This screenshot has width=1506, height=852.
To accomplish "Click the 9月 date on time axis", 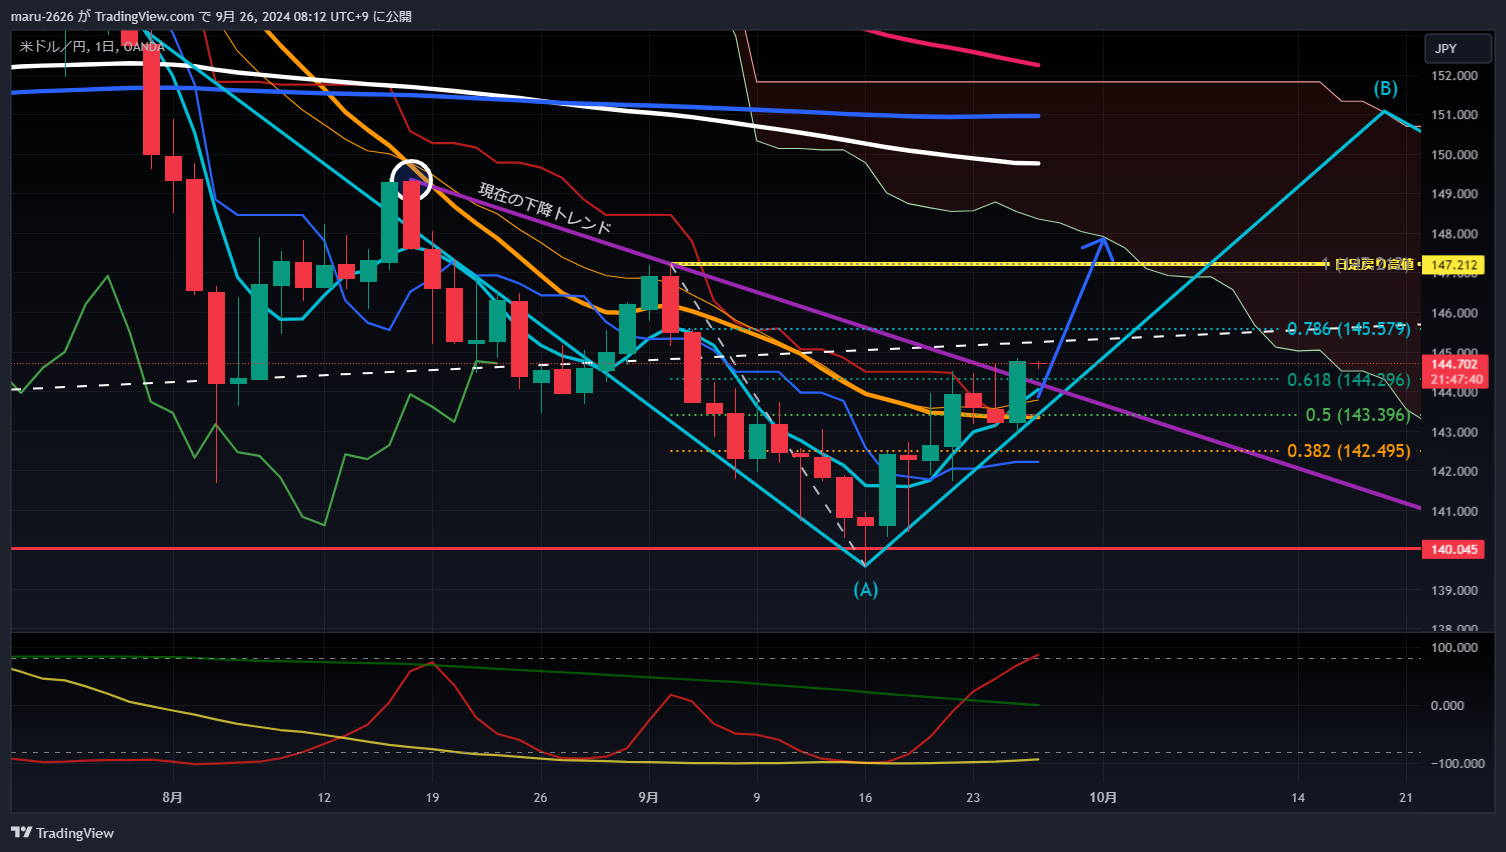I will click(649, 797).
